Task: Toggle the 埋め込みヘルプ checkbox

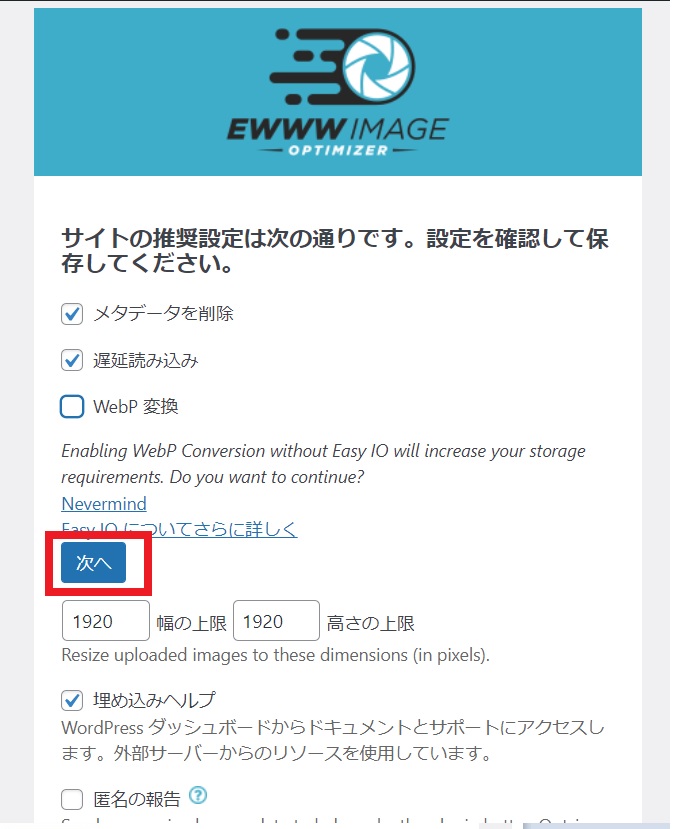Action: [x=72, y=701]
